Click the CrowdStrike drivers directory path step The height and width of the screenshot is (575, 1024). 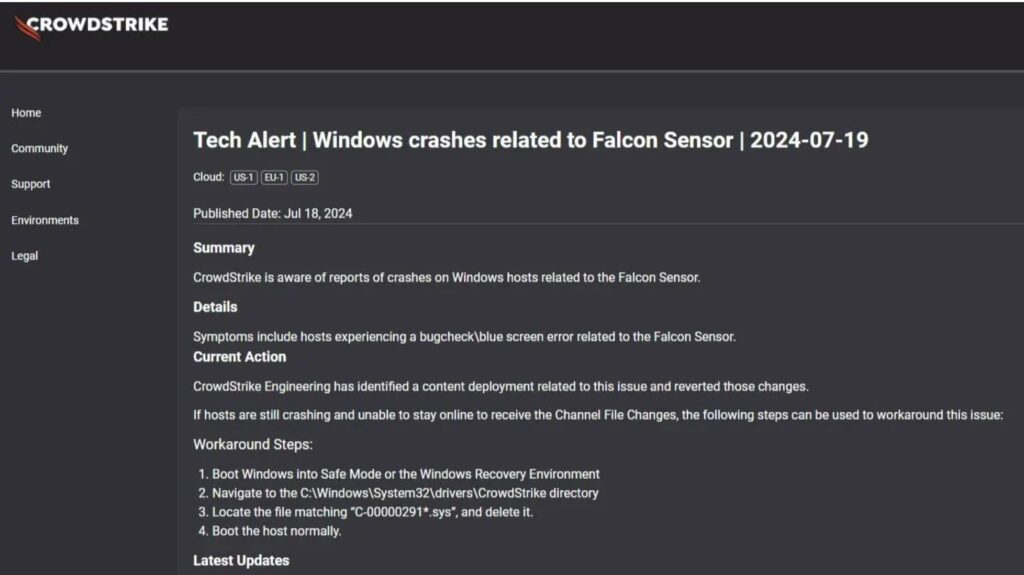point(405,493)
